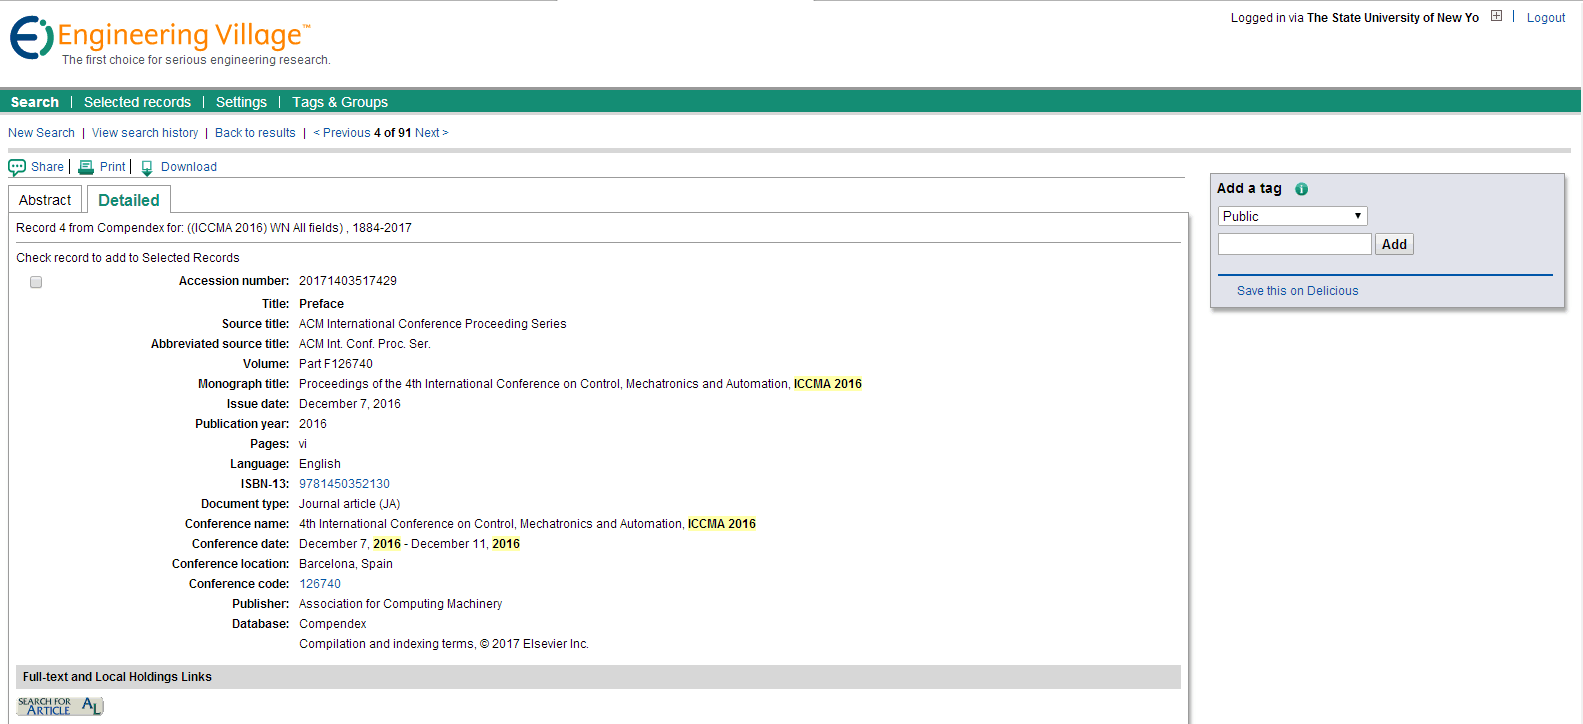
Task: Go Back to results
Action: pos(255,133)
